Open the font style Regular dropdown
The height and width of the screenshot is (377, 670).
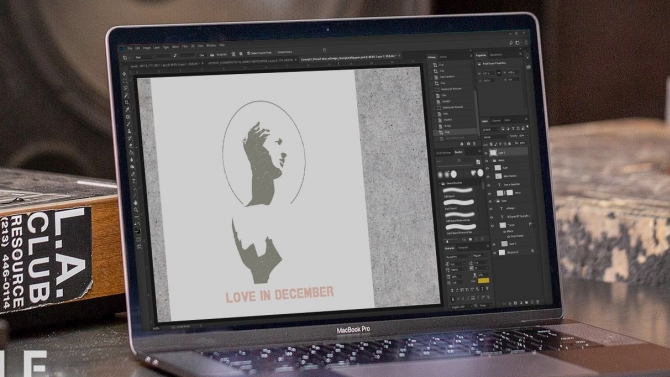480,256
